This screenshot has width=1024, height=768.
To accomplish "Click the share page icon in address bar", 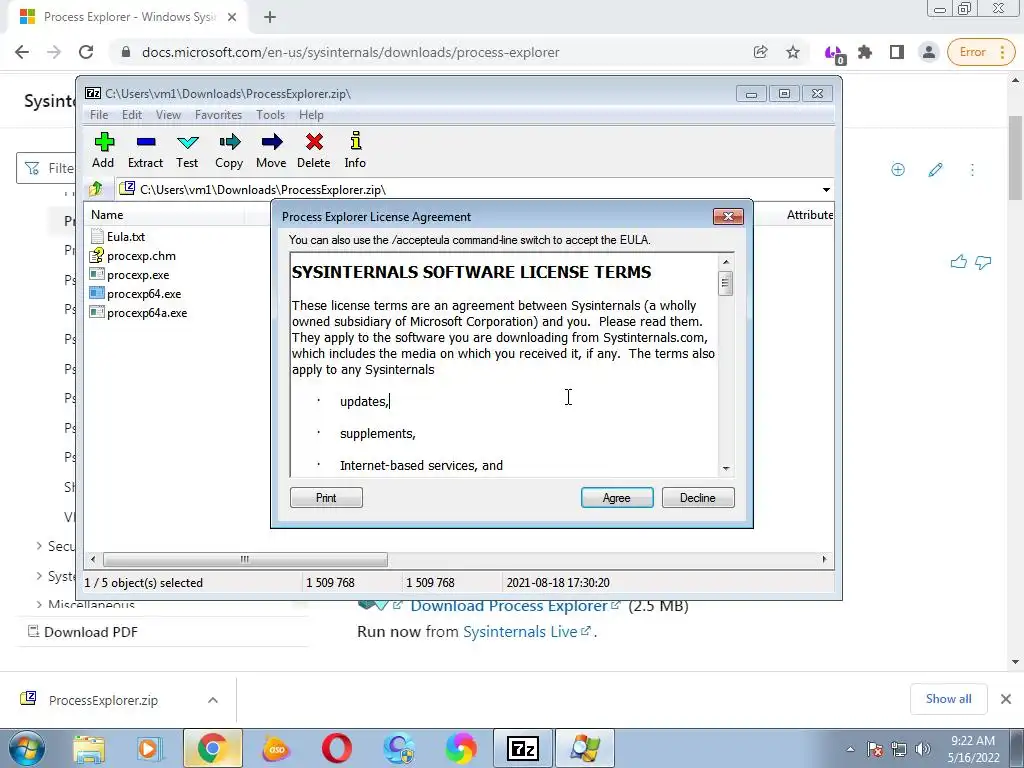I will point(761,52).
